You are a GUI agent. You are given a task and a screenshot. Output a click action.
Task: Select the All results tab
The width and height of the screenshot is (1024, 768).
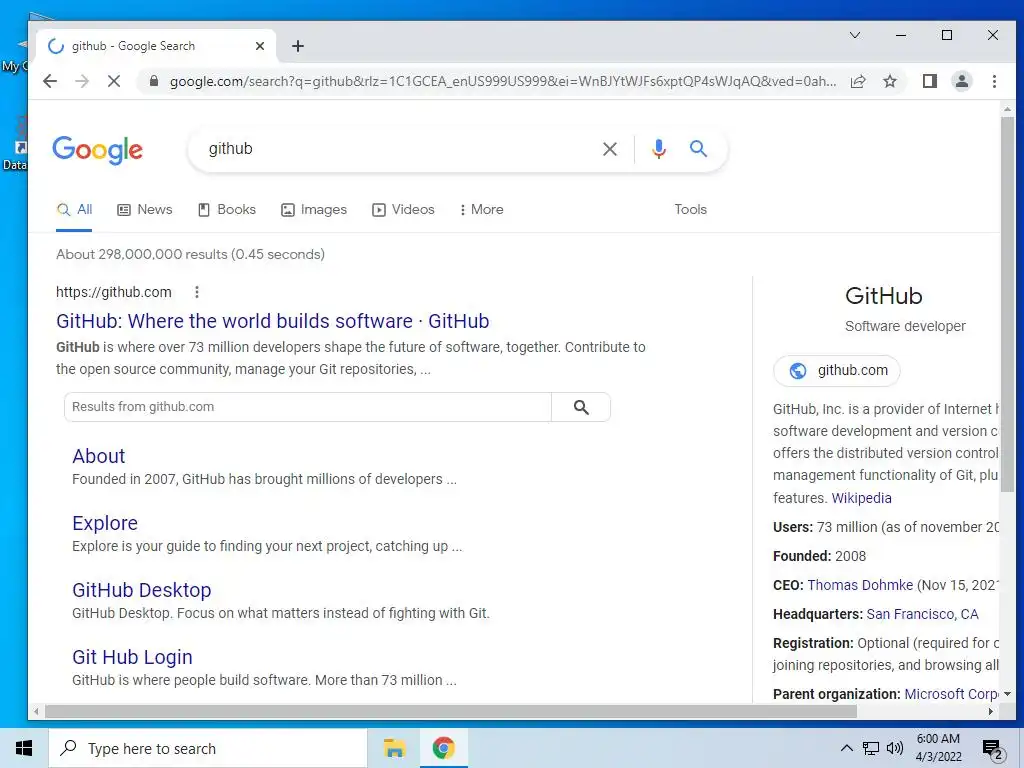pyautogui.click(x=74, y=210)
